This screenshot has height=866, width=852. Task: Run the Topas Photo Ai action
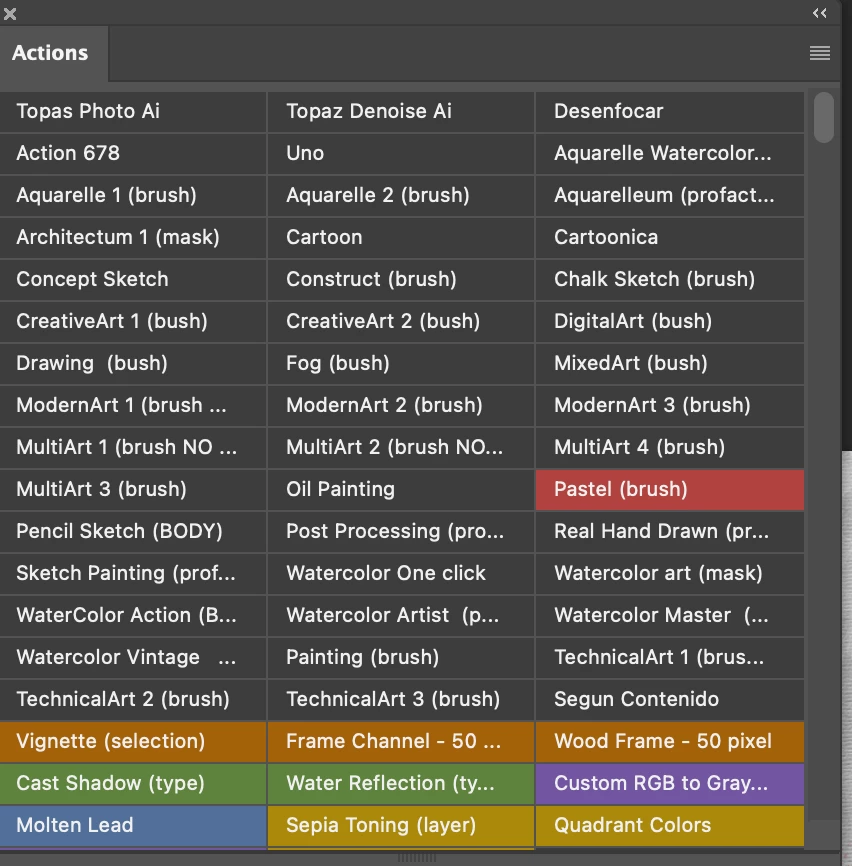pyautogui.click(x=133, y=112)
